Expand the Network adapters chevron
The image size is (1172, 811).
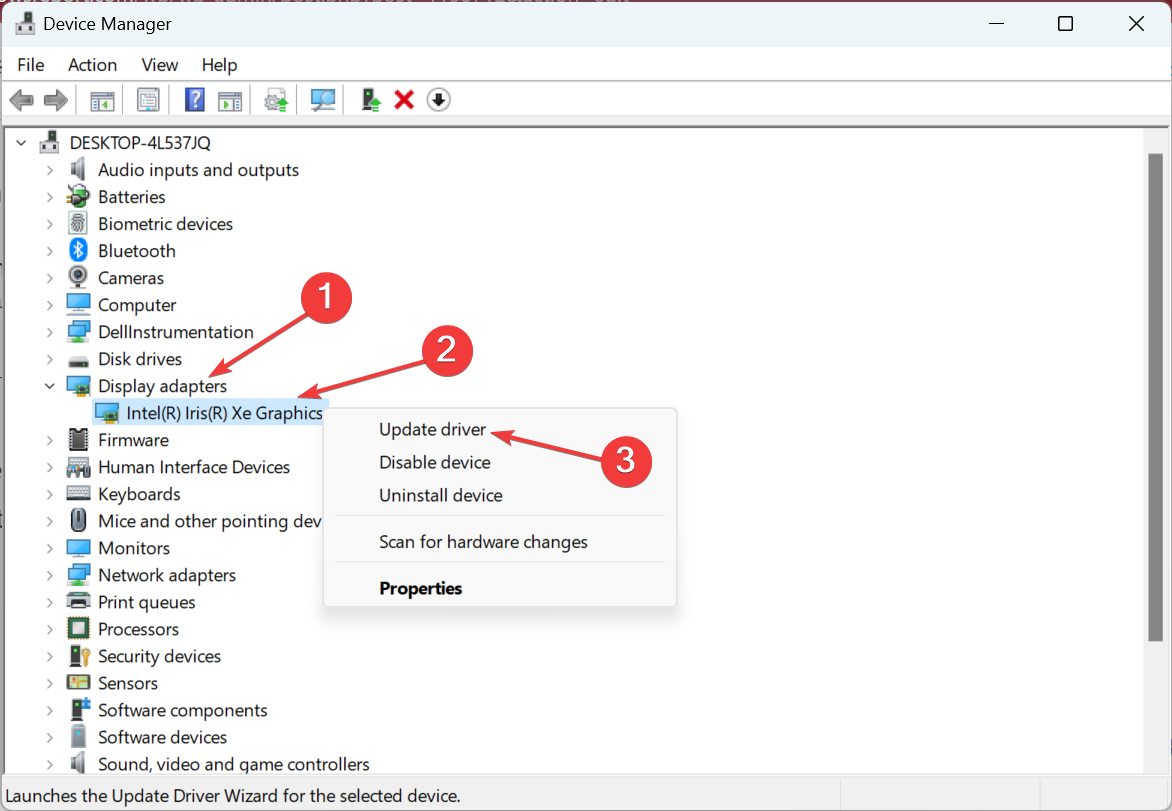49,575
